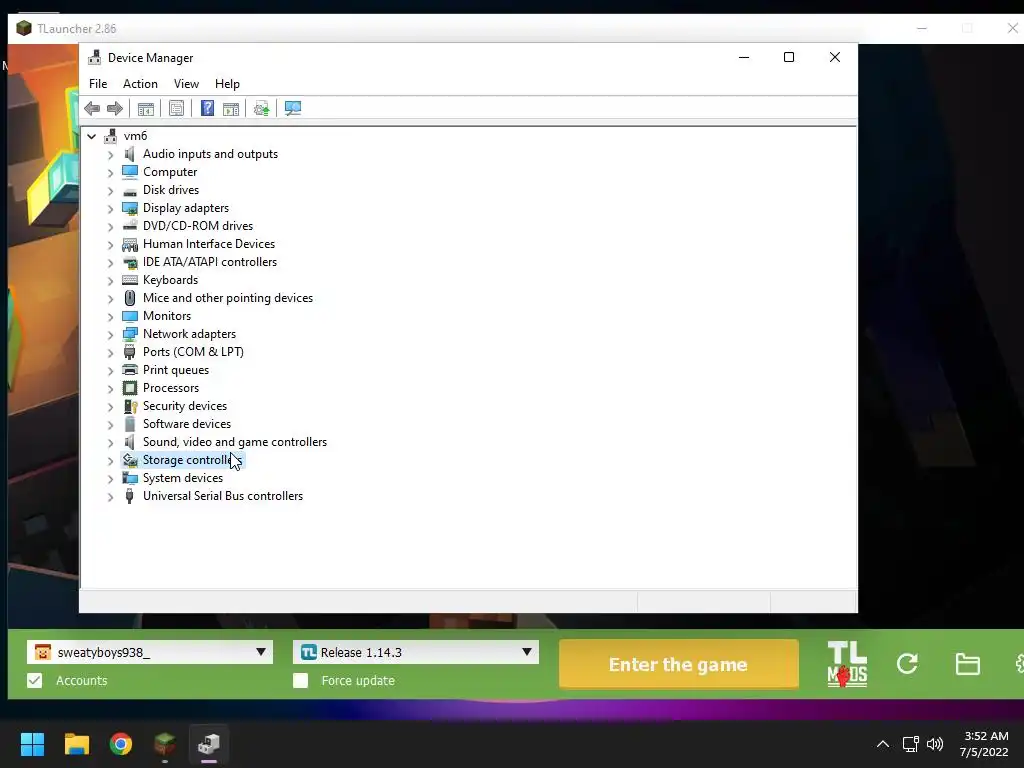This screenshot has width=1024, height=768.
Task: Click the Network adapters icon
Action: (x=130, y=334)
